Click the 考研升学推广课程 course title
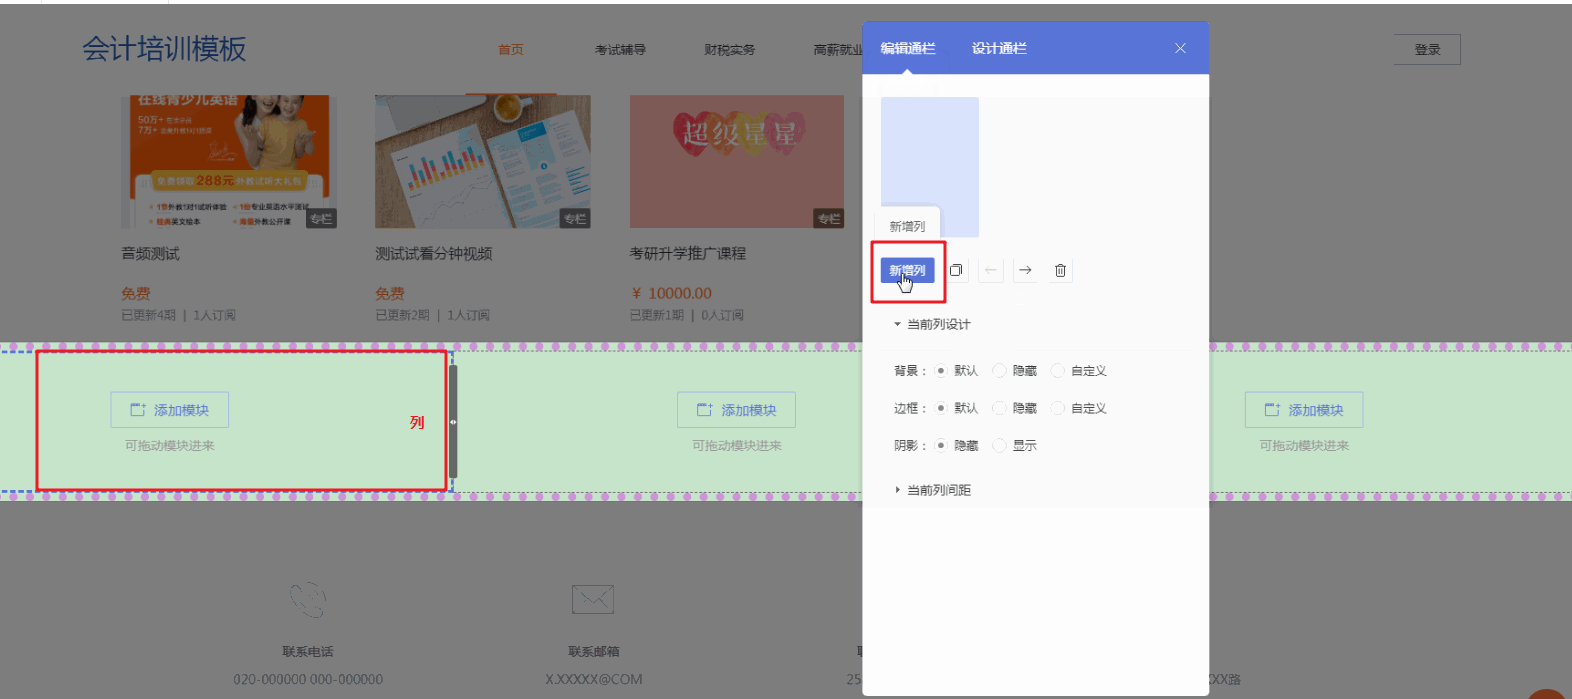This screenshot has height=699, width=1572. [x=688, y=254]
